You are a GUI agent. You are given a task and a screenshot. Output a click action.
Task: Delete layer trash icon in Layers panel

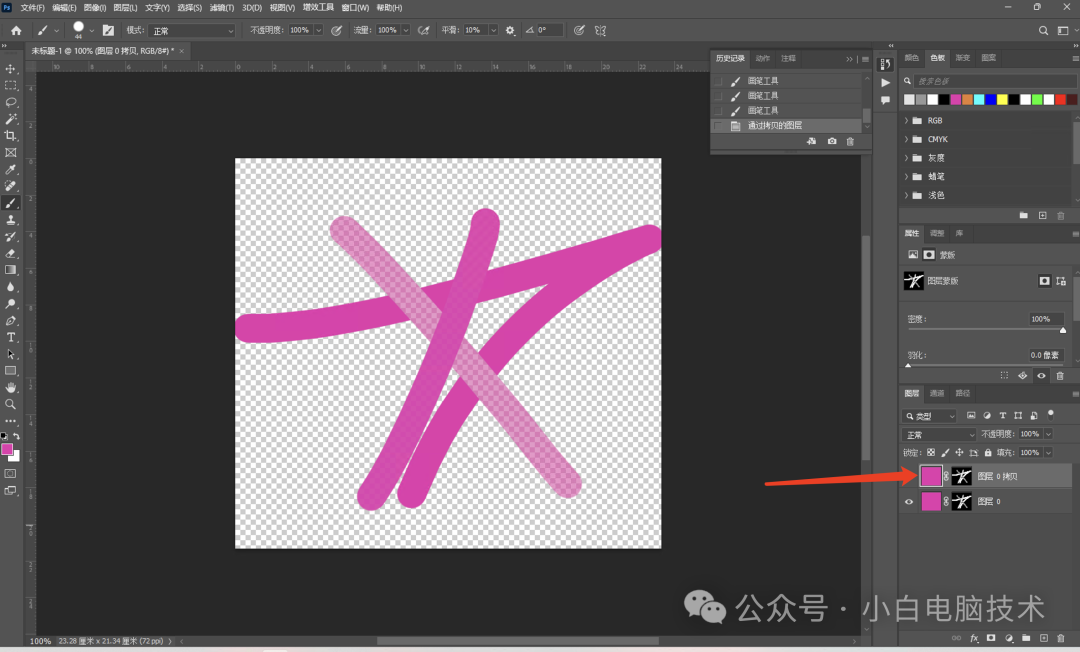(x=1061, y=638)
